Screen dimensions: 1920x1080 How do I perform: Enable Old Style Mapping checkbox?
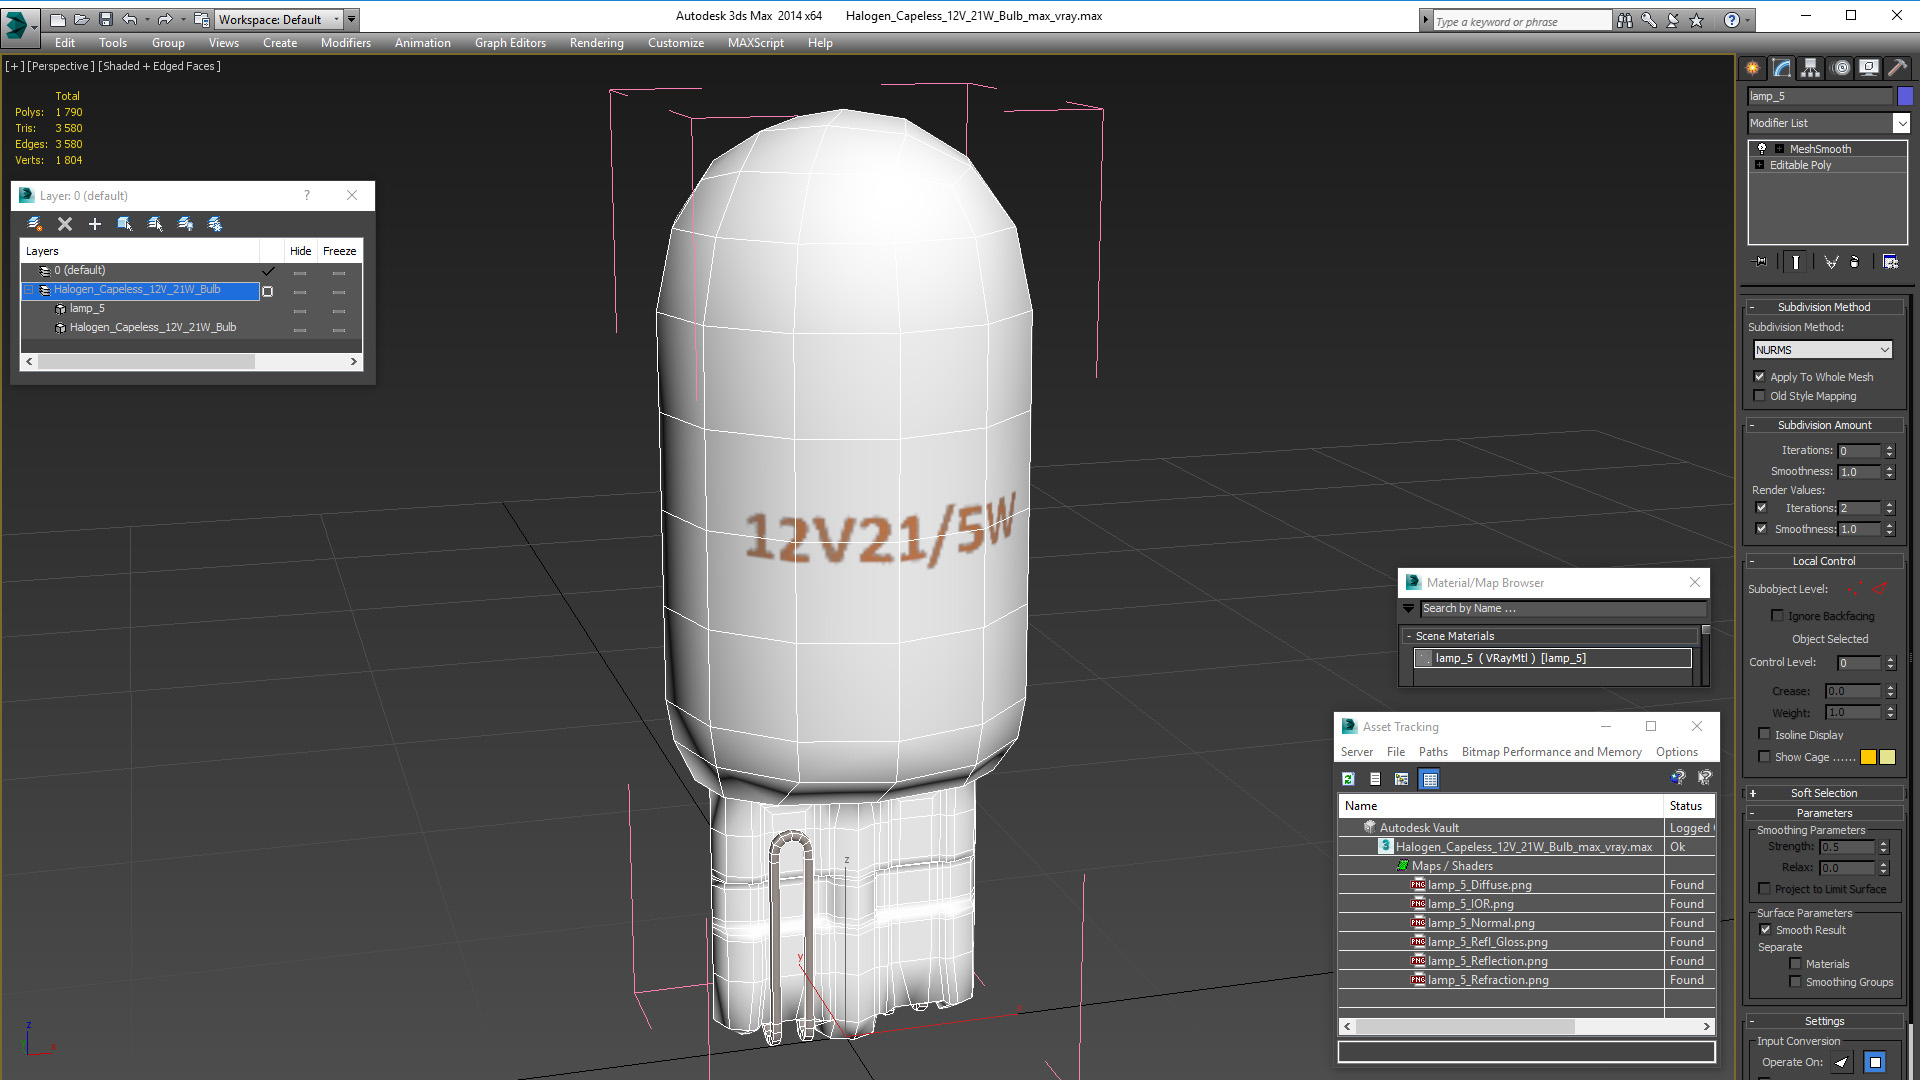coord(1760,396)
